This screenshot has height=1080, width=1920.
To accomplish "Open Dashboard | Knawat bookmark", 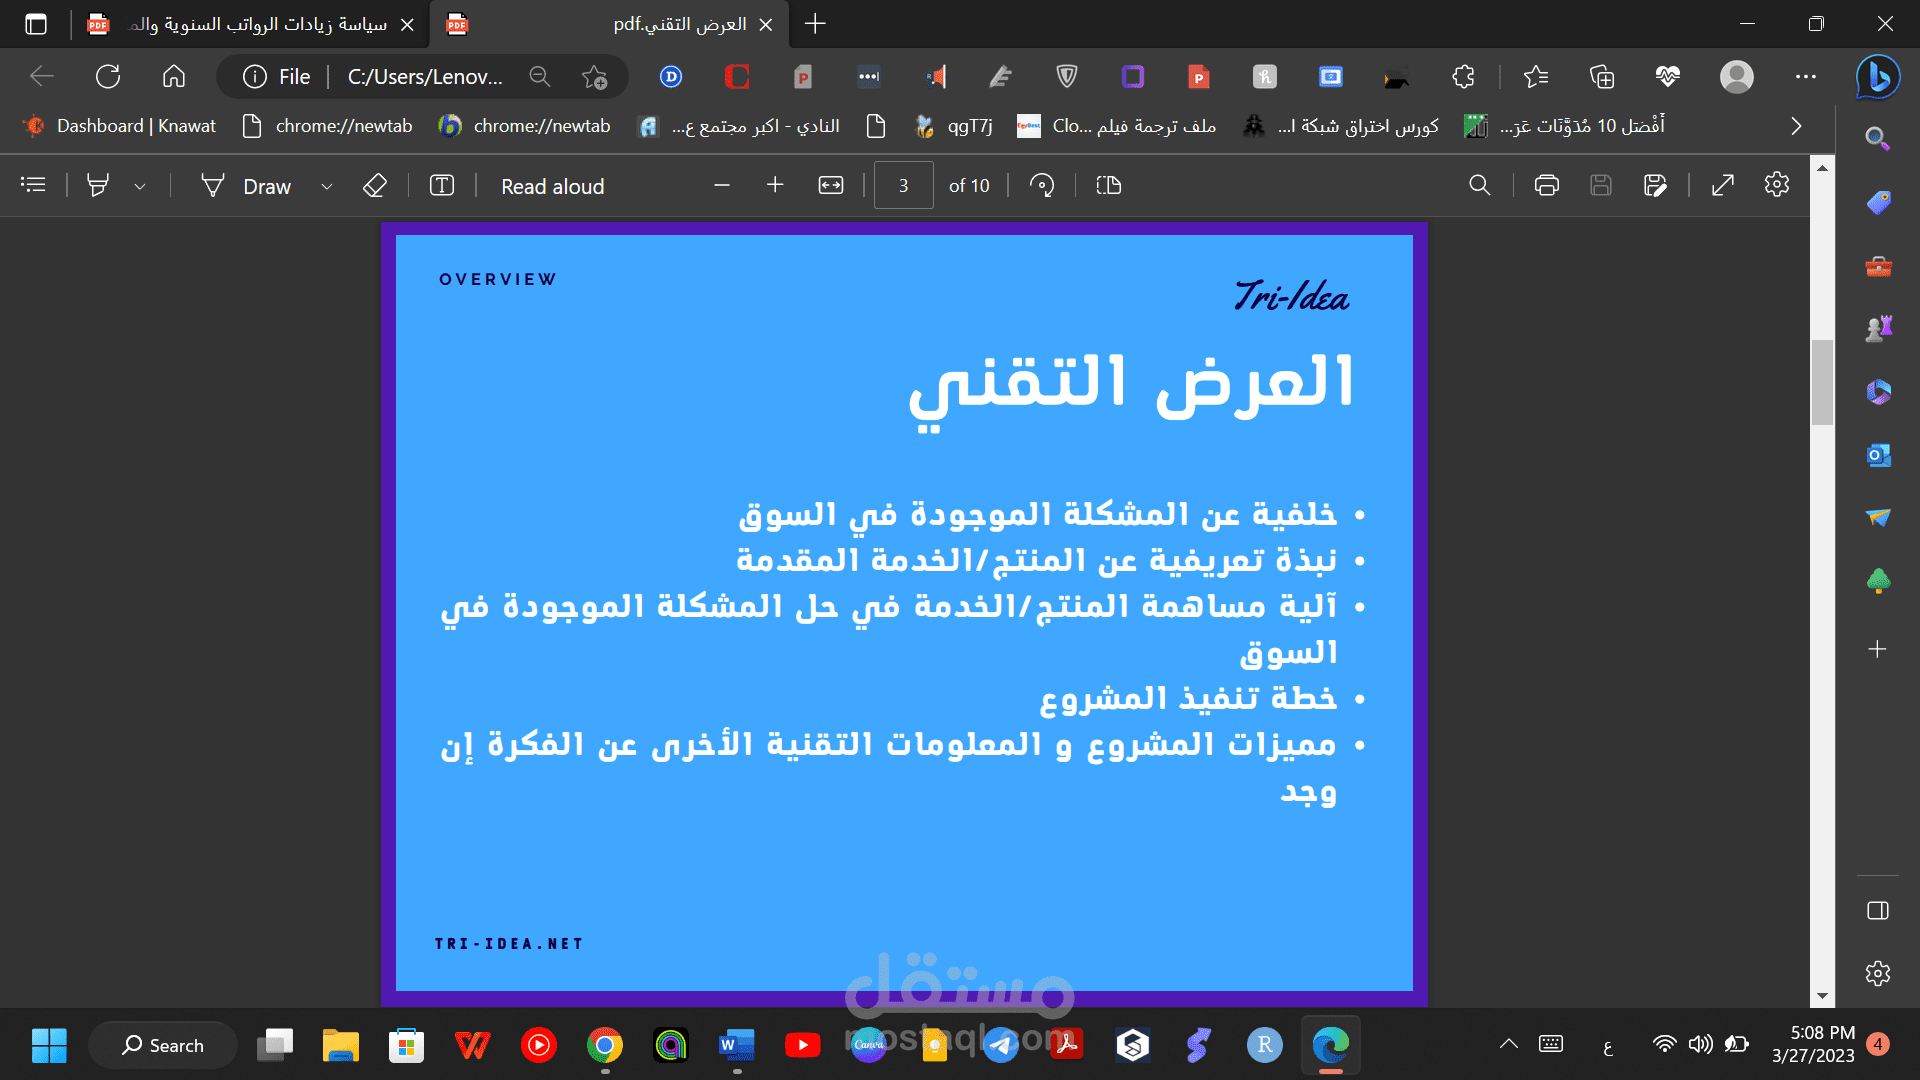I will 120,126.
